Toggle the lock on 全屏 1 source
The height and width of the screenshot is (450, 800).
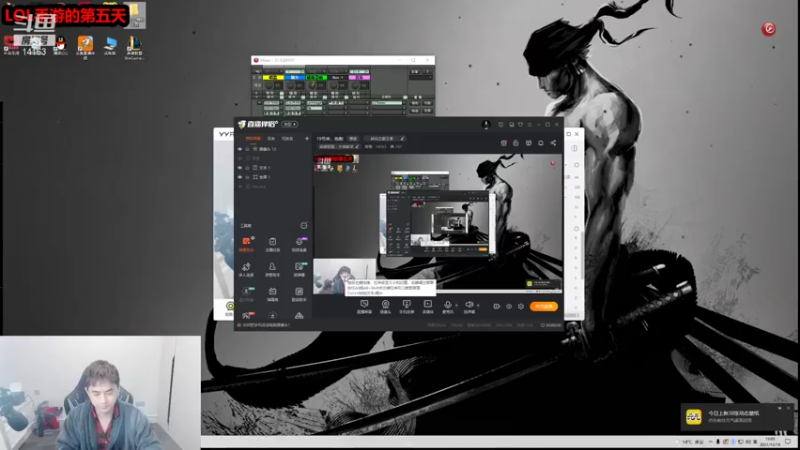tap(247, 177)
